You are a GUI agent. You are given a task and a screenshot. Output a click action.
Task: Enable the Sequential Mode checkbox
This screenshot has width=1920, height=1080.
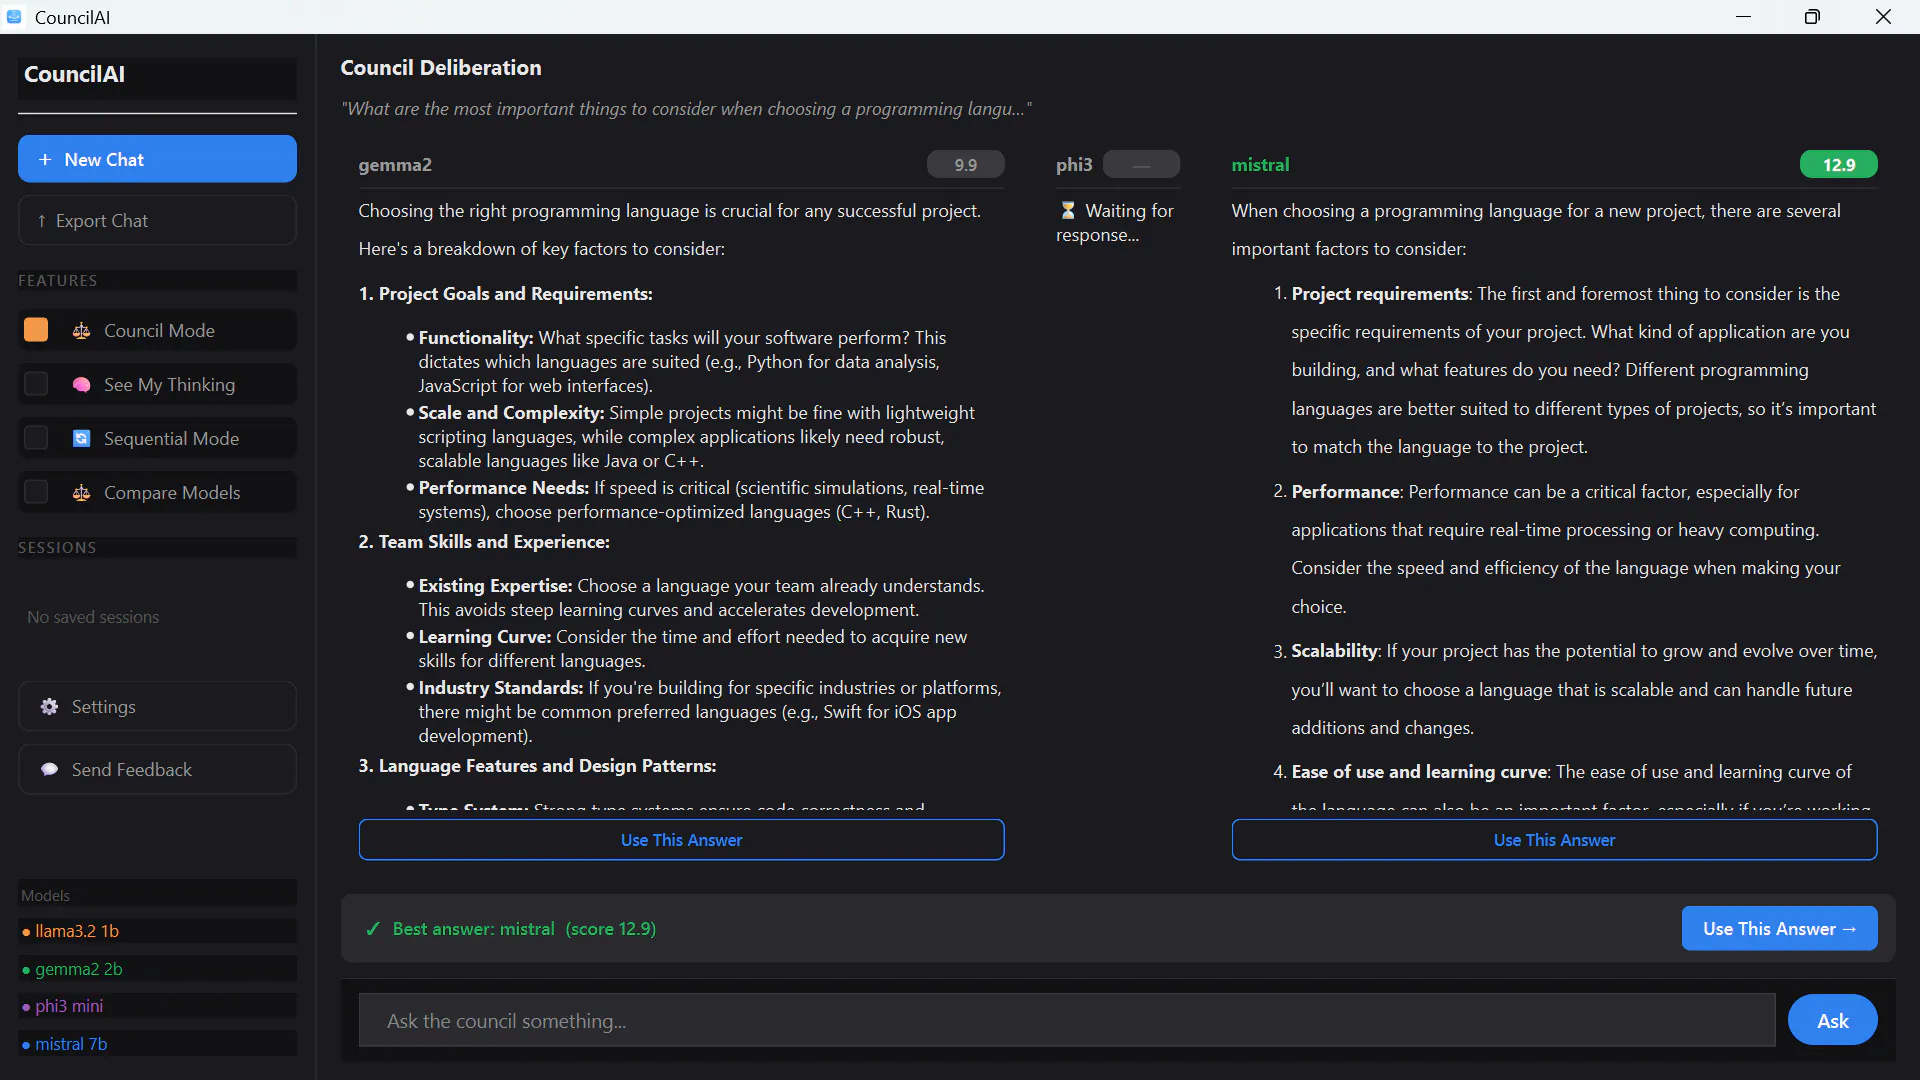36,438
